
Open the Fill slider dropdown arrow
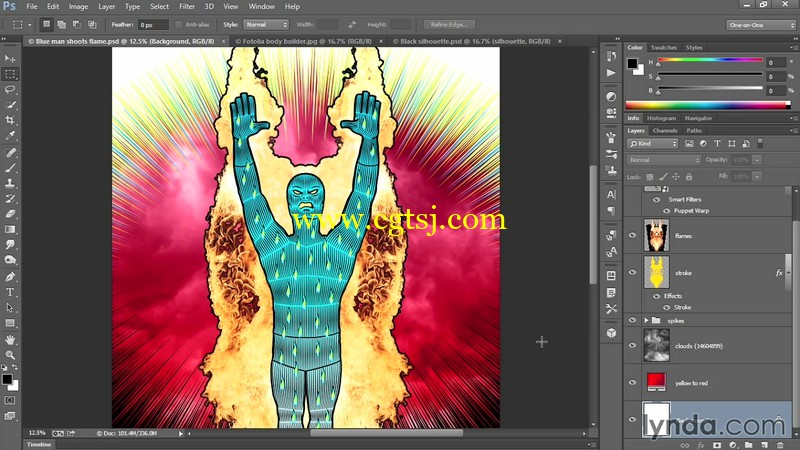click(x=757, y=177)
